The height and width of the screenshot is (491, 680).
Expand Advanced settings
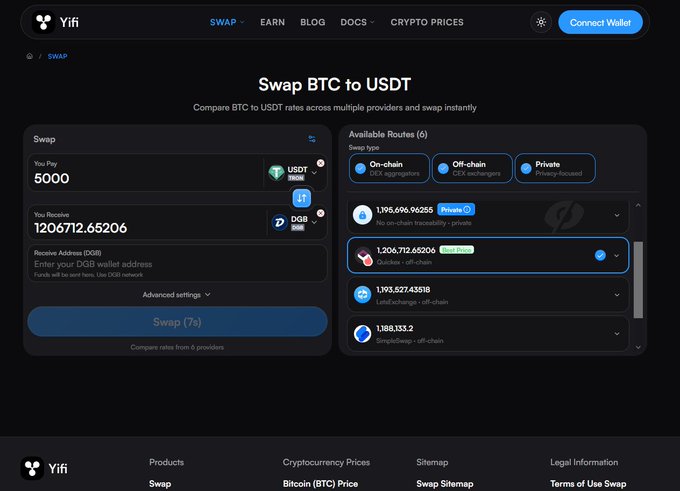click(x=177, y=295)
